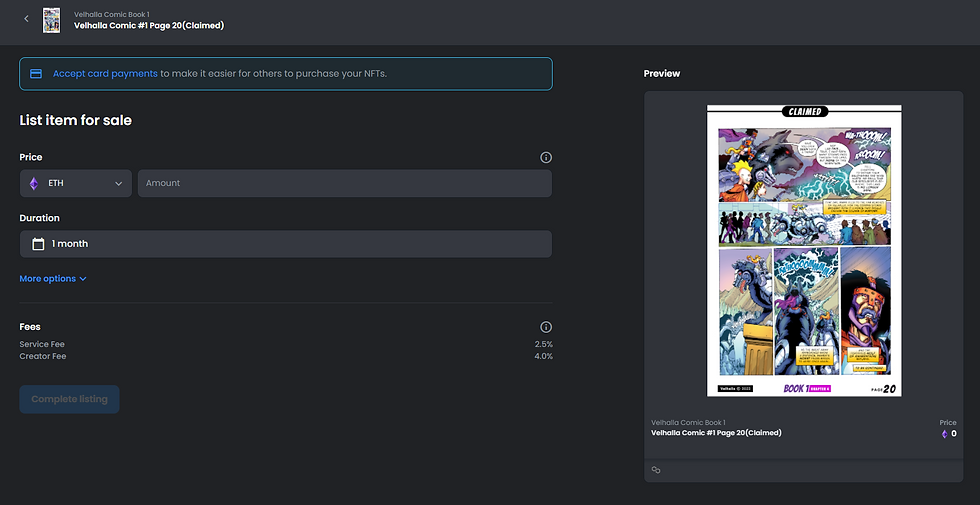Screen dimensions: 980x505
Task: Click the chain link icon below preview
Action: coord(656,470)
